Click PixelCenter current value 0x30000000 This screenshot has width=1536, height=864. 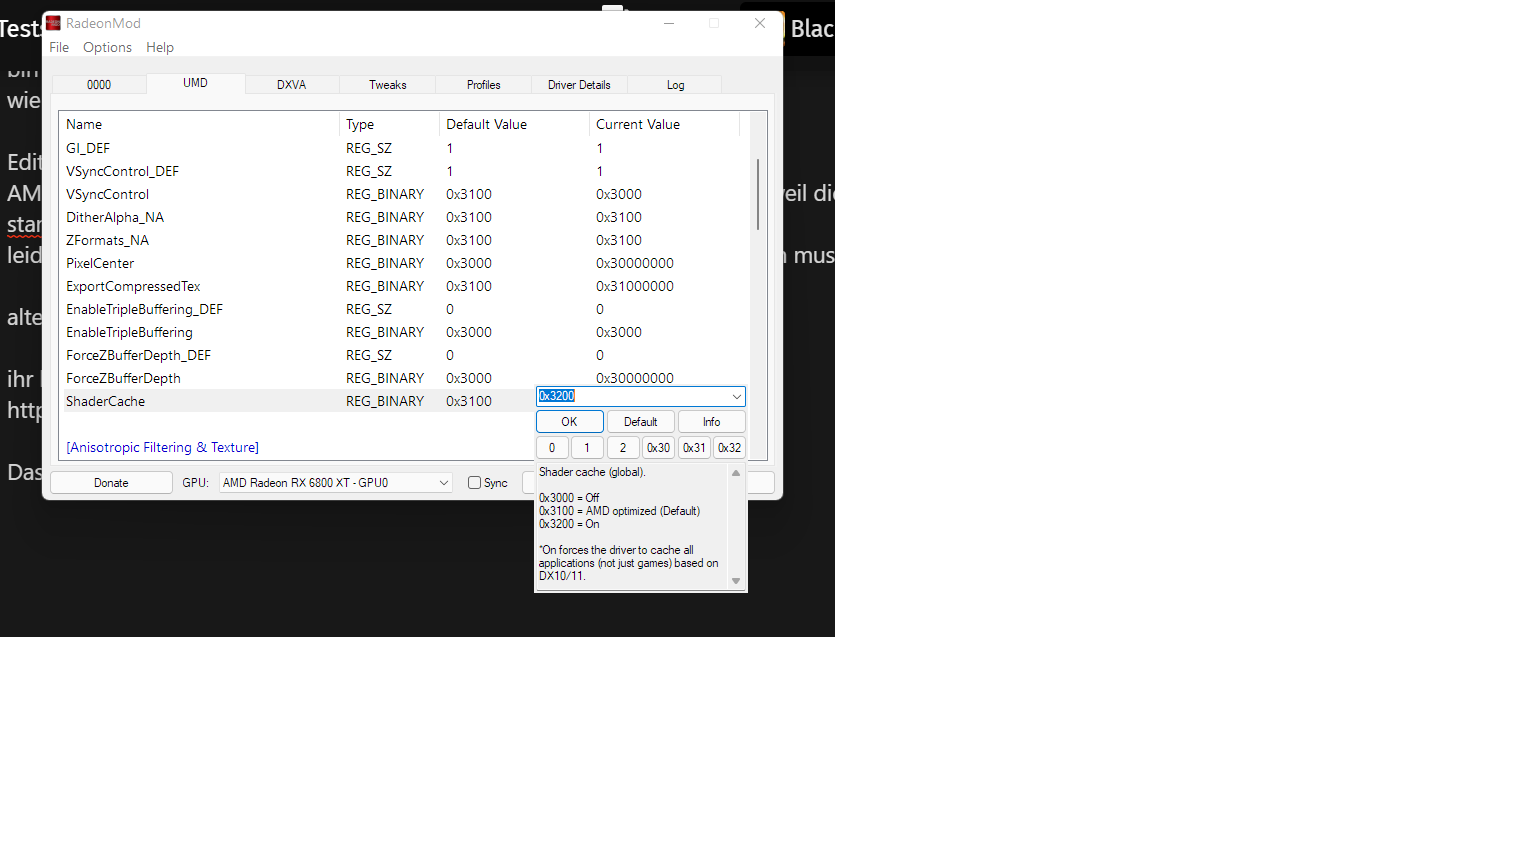(x=635, y=263)
